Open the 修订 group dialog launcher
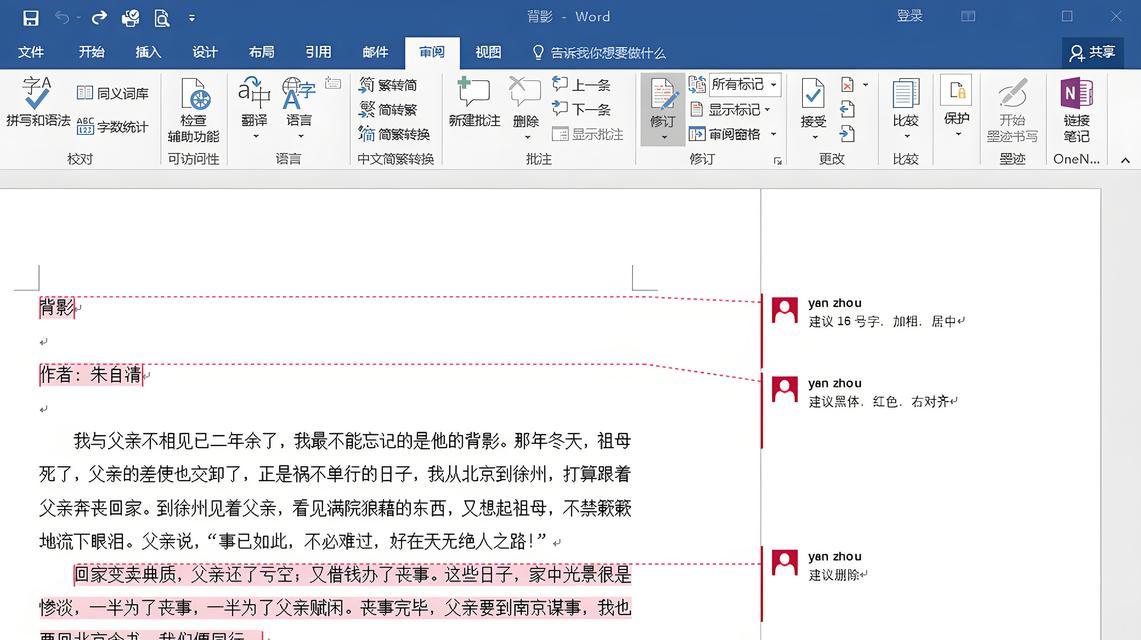 [778, 161]
